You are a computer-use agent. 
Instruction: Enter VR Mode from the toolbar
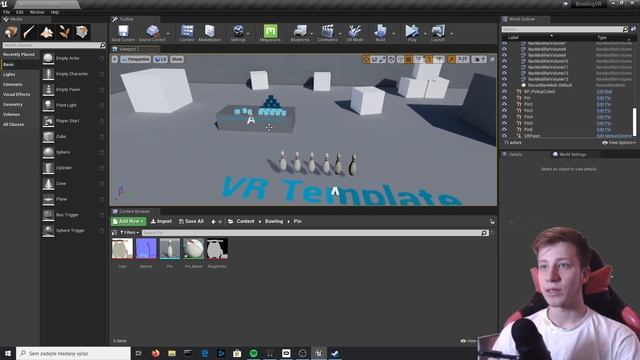click(x=354, y=31)
